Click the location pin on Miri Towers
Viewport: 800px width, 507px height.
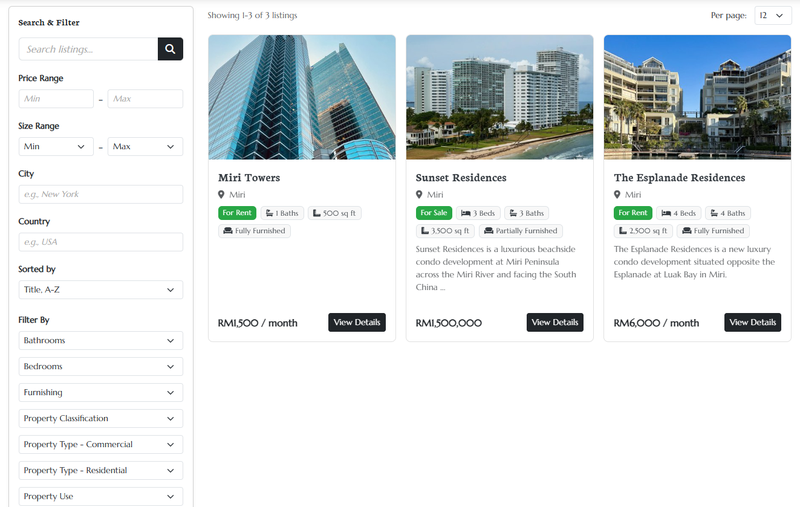click(222, 195)
